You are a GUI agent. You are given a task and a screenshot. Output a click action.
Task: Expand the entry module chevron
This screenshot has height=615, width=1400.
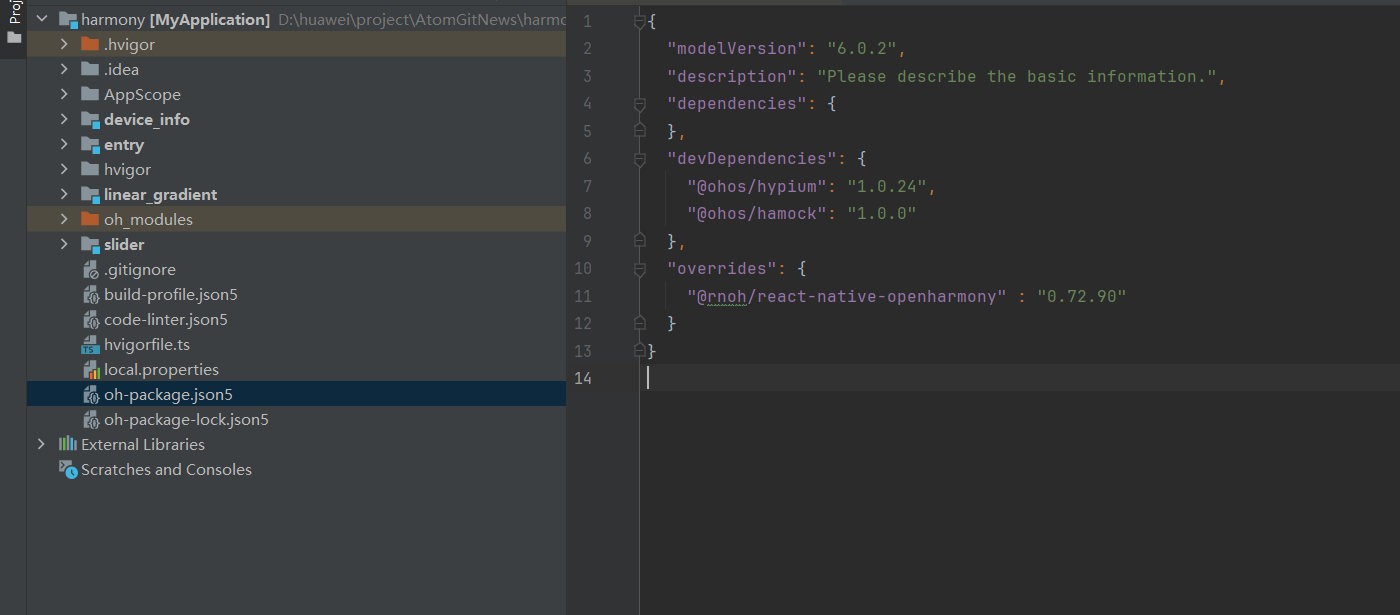64,144
